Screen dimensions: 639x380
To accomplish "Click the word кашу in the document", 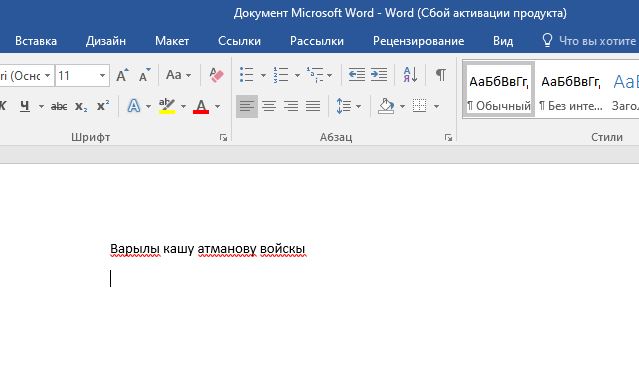I will point(178,249).
